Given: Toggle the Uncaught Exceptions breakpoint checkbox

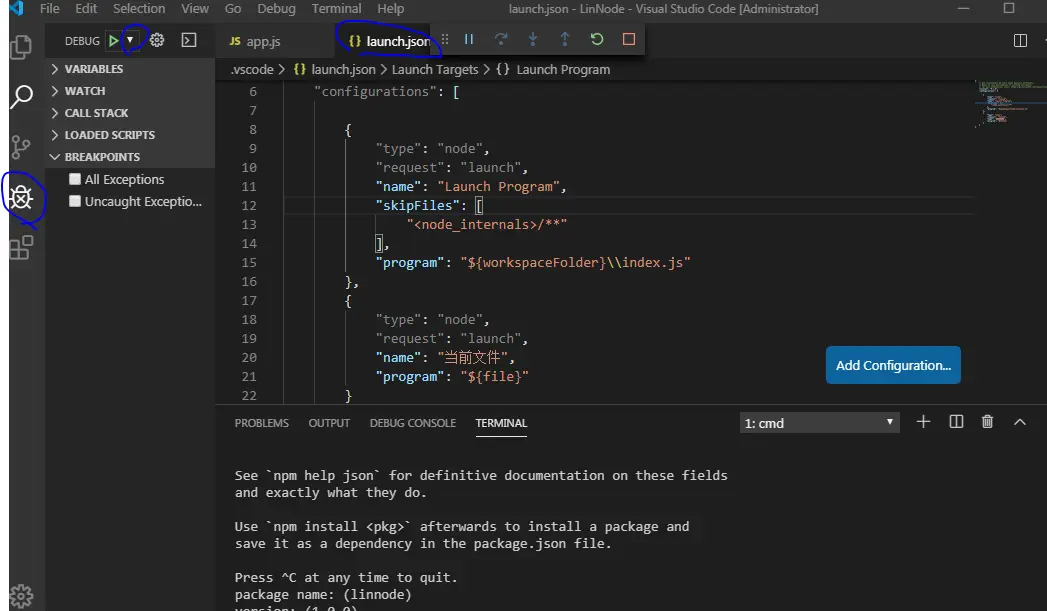Looking at the screenshot, I should (75, 201).
